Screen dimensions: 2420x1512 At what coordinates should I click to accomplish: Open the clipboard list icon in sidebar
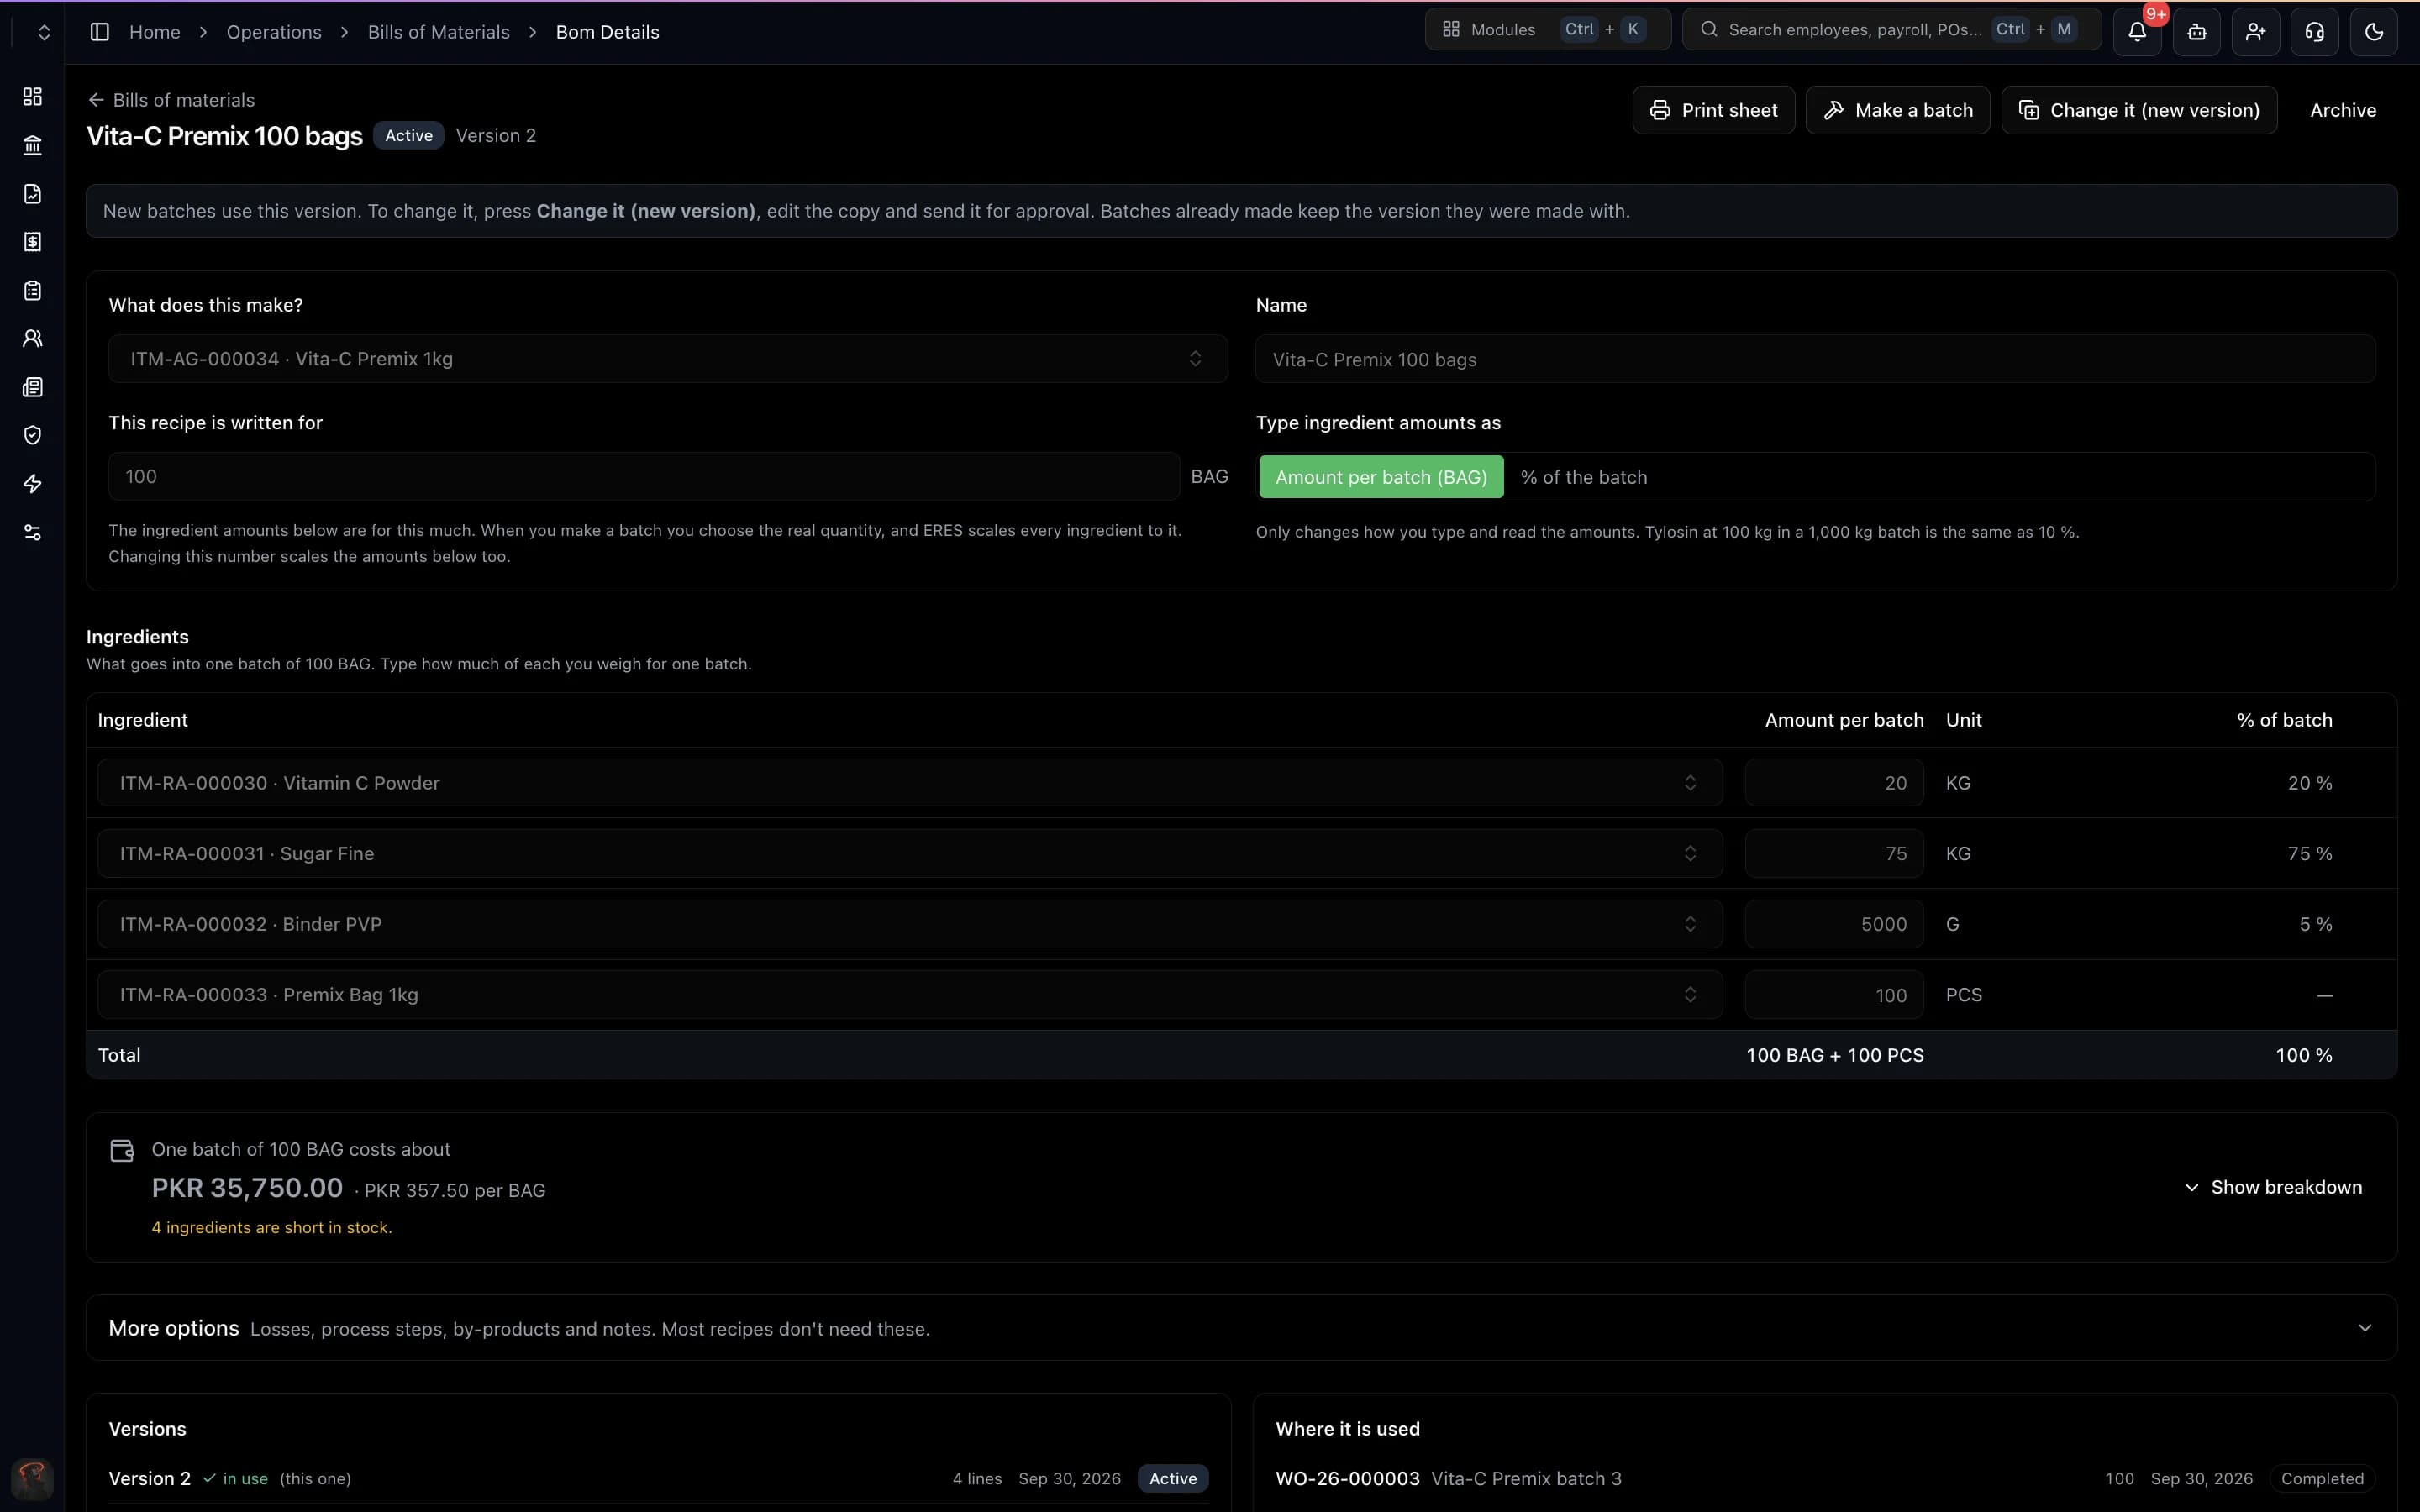pos(32,290)
